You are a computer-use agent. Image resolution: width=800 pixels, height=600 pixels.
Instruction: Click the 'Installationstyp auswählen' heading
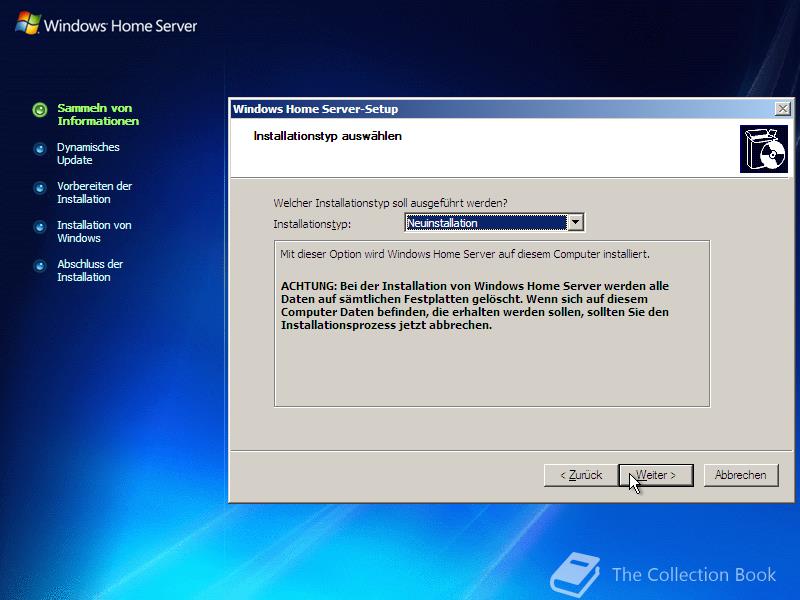pyautogui.click(x=328, y=136)
